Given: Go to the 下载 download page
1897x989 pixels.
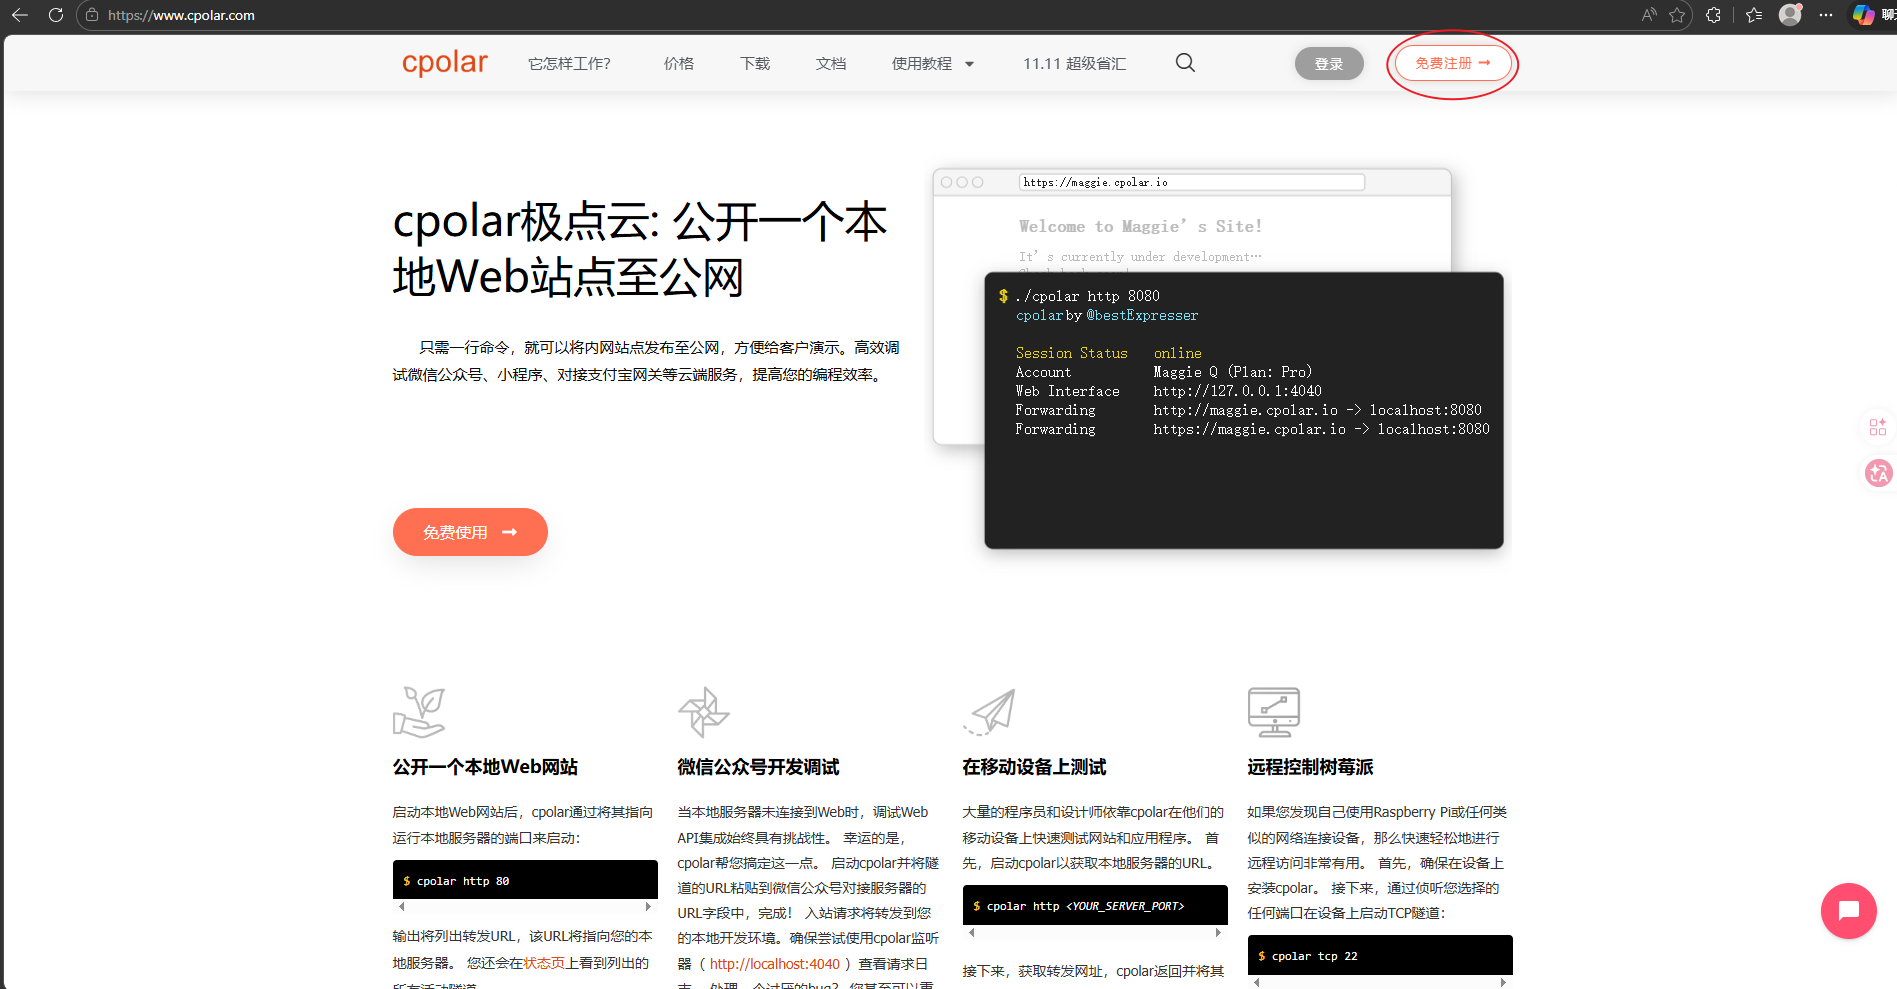Looking at the screenshot, I should (755, 63).
